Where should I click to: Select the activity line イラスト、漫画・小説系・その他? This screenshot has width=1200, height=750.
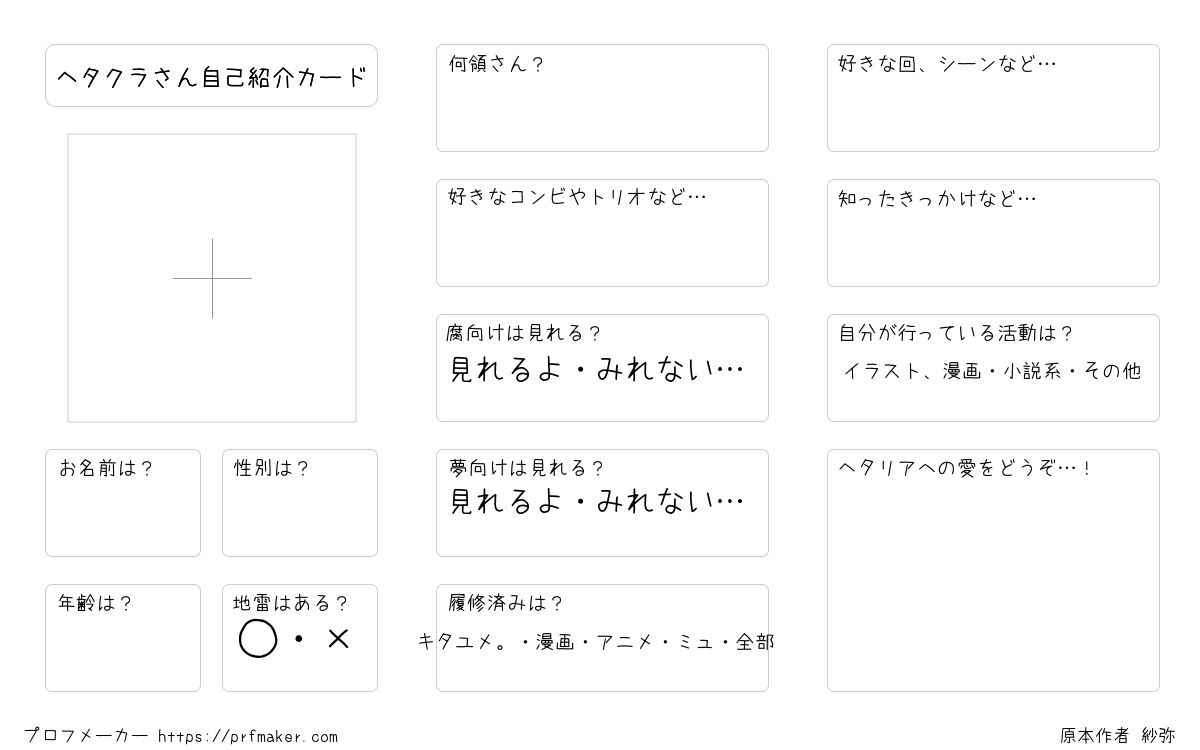992,371
